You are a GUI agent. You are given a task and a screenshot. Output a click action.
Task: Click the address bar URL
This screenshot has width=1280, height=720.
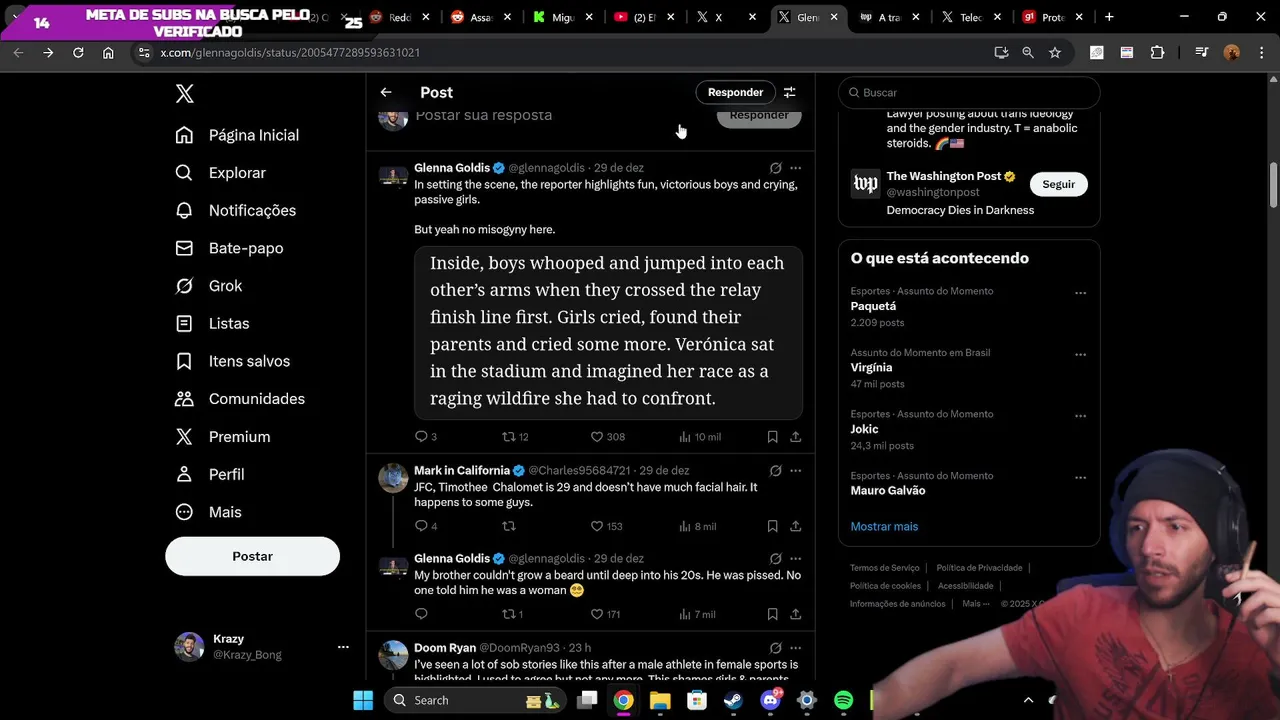(290, 52)
